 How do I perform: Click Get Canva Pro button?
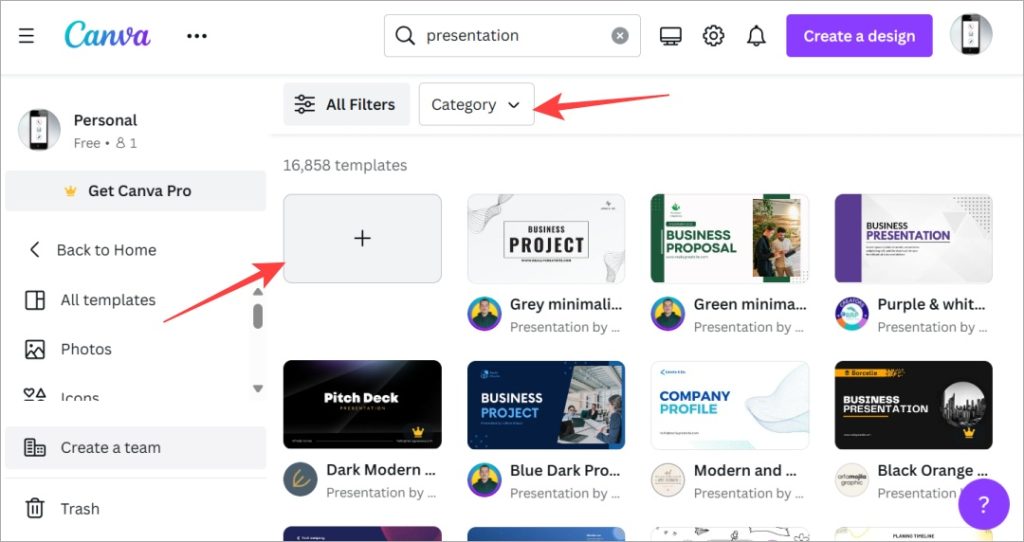pos(135,191)
